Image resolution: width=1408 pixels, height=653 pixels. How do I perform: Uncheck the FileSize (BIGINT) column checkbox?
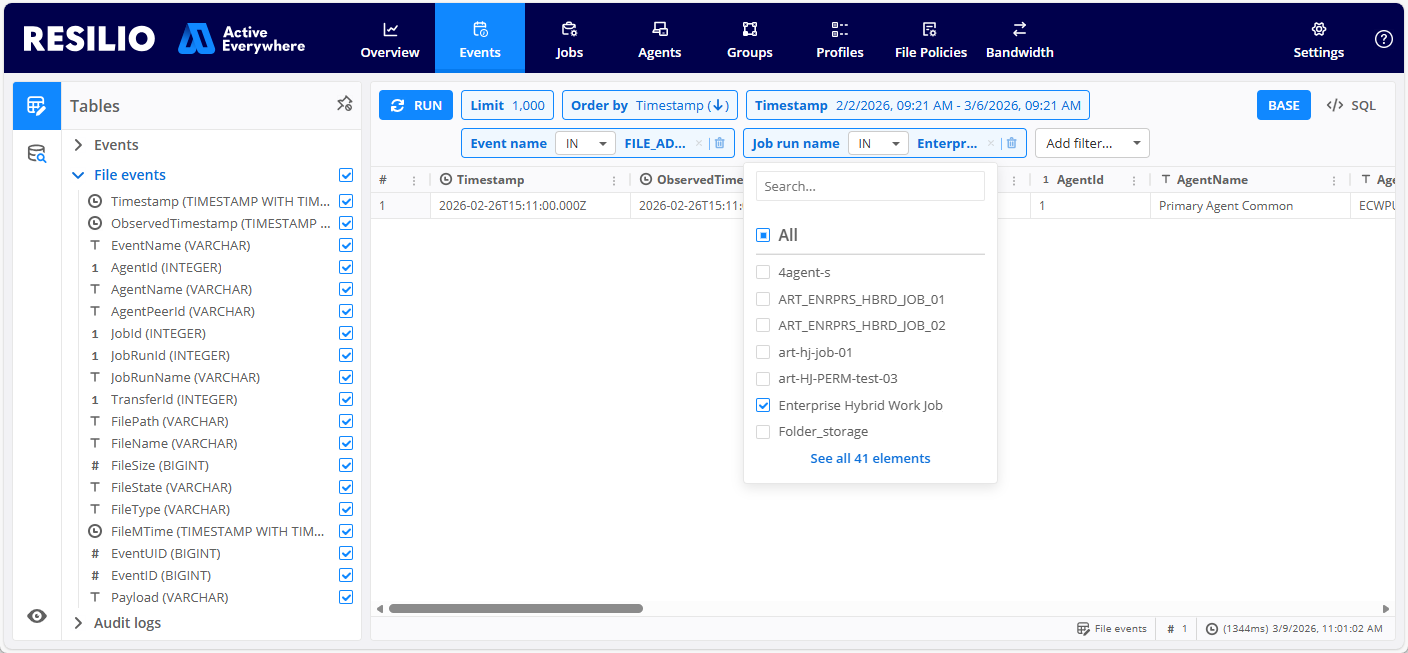pos(346,465)
